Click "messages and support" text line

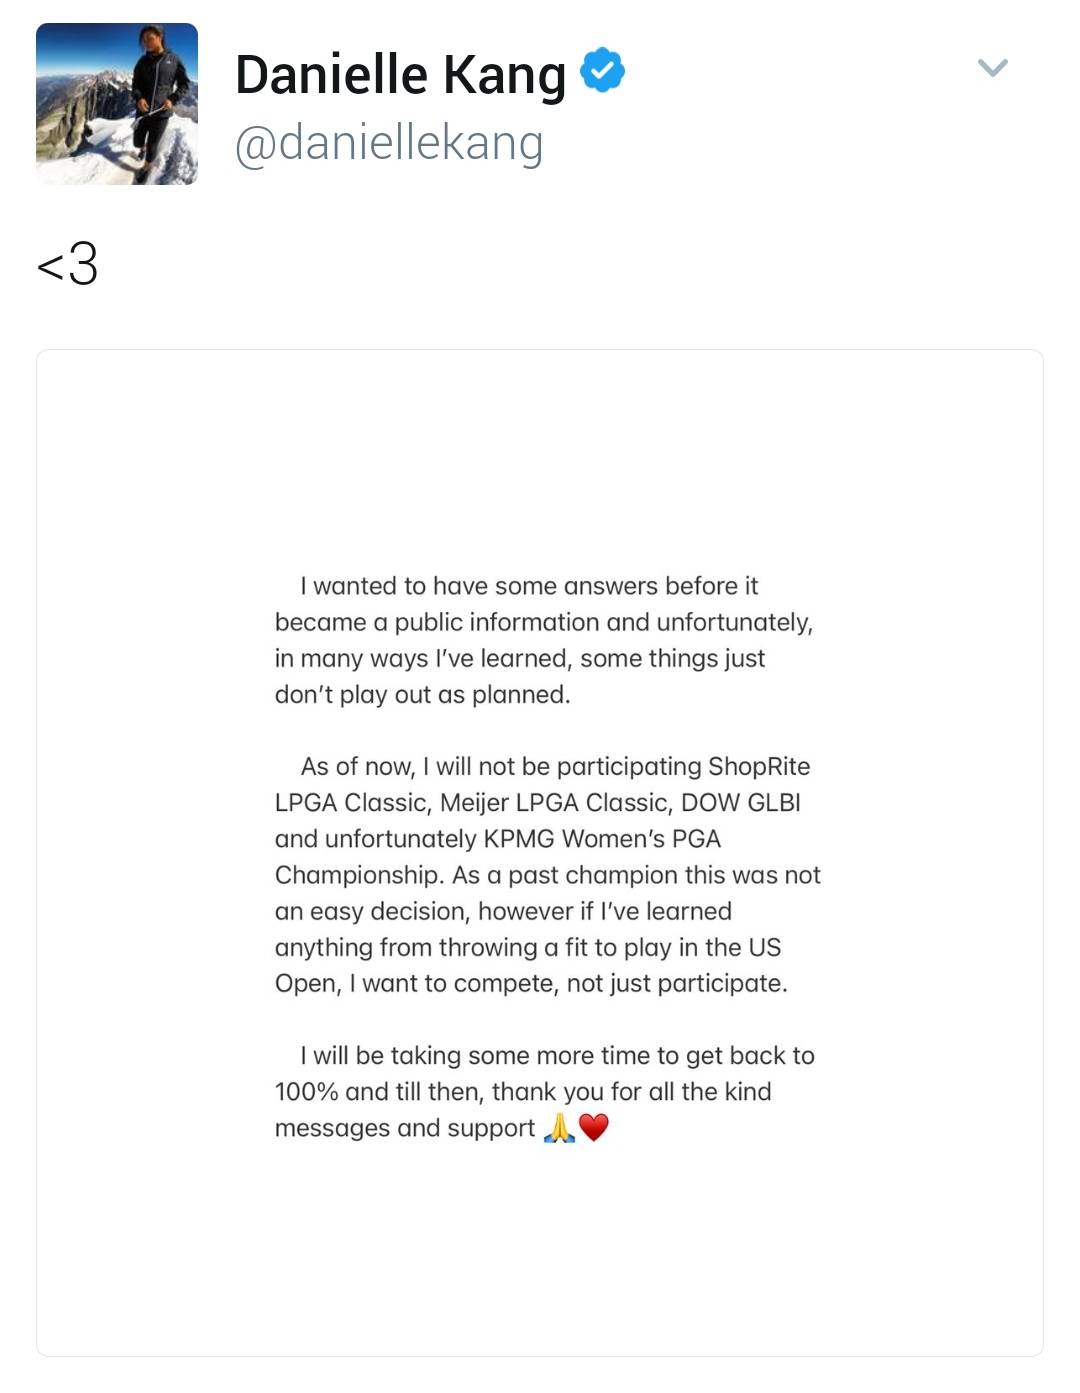point(405,1128)
